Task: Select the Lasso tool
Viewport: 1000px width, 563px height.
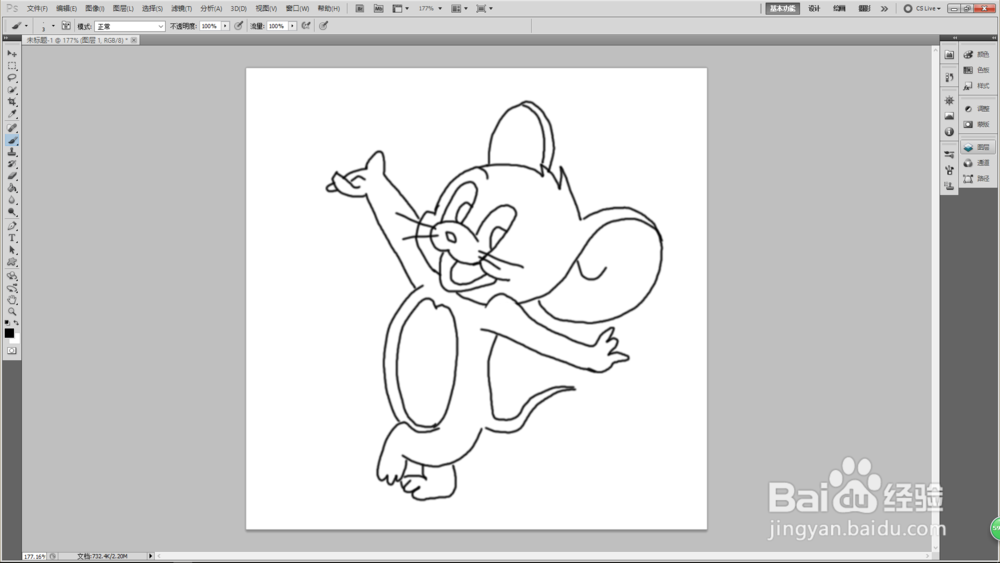Action: (11, 78)
